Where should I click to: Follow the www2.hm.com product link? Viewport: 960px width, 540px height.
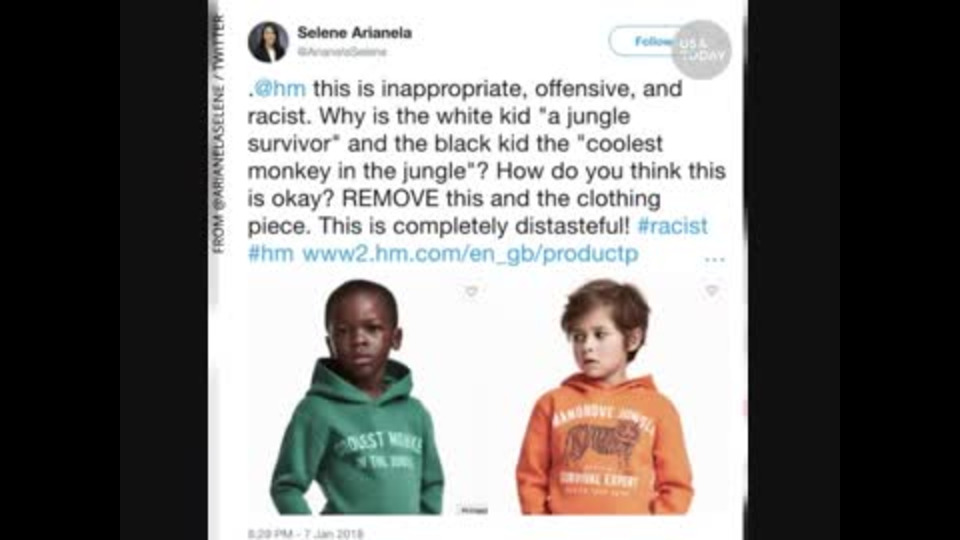tap(470, 254)
